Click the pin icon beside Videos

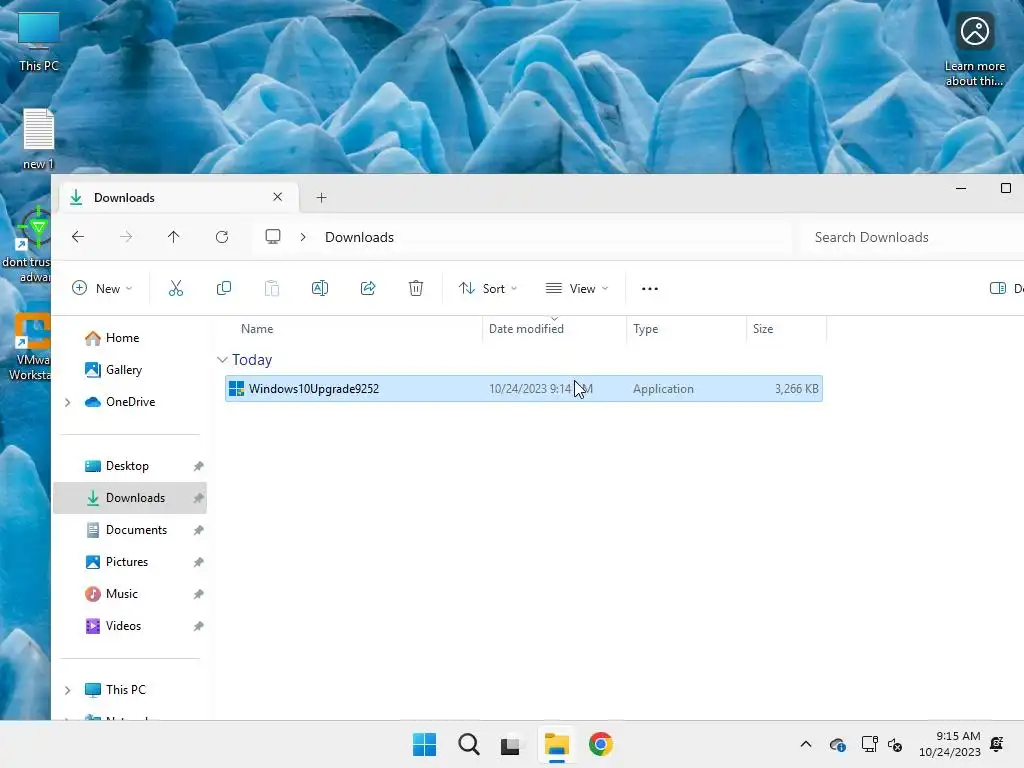point(198,626)
